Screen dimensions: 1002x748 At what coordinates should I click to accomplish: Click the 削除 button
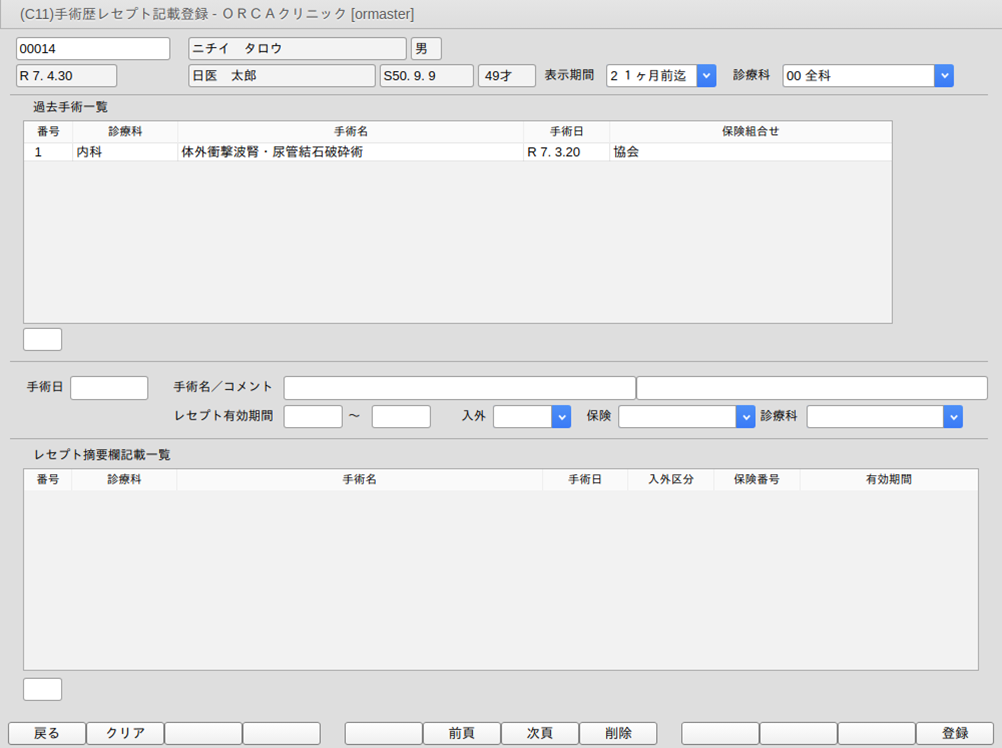[x=617, y=733]
